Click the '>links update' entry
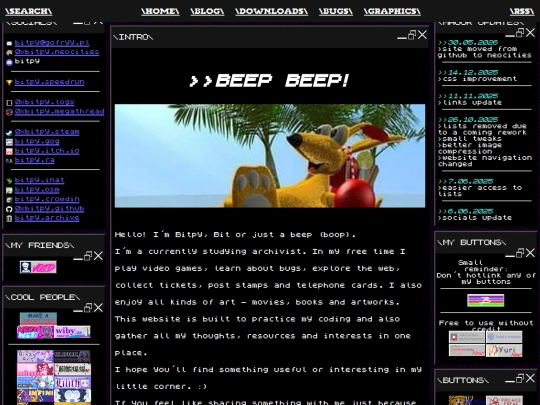540x405 pixels. 470,103
